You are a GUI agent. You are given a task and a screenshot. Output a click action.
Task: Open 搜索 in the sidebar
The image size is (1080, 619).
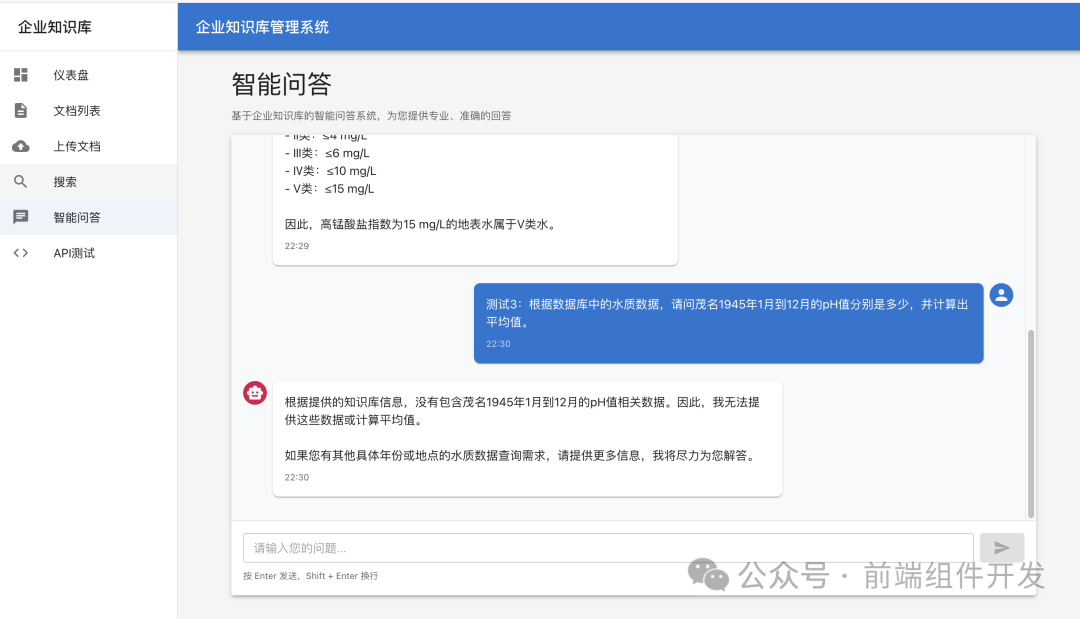coord(88,182)
